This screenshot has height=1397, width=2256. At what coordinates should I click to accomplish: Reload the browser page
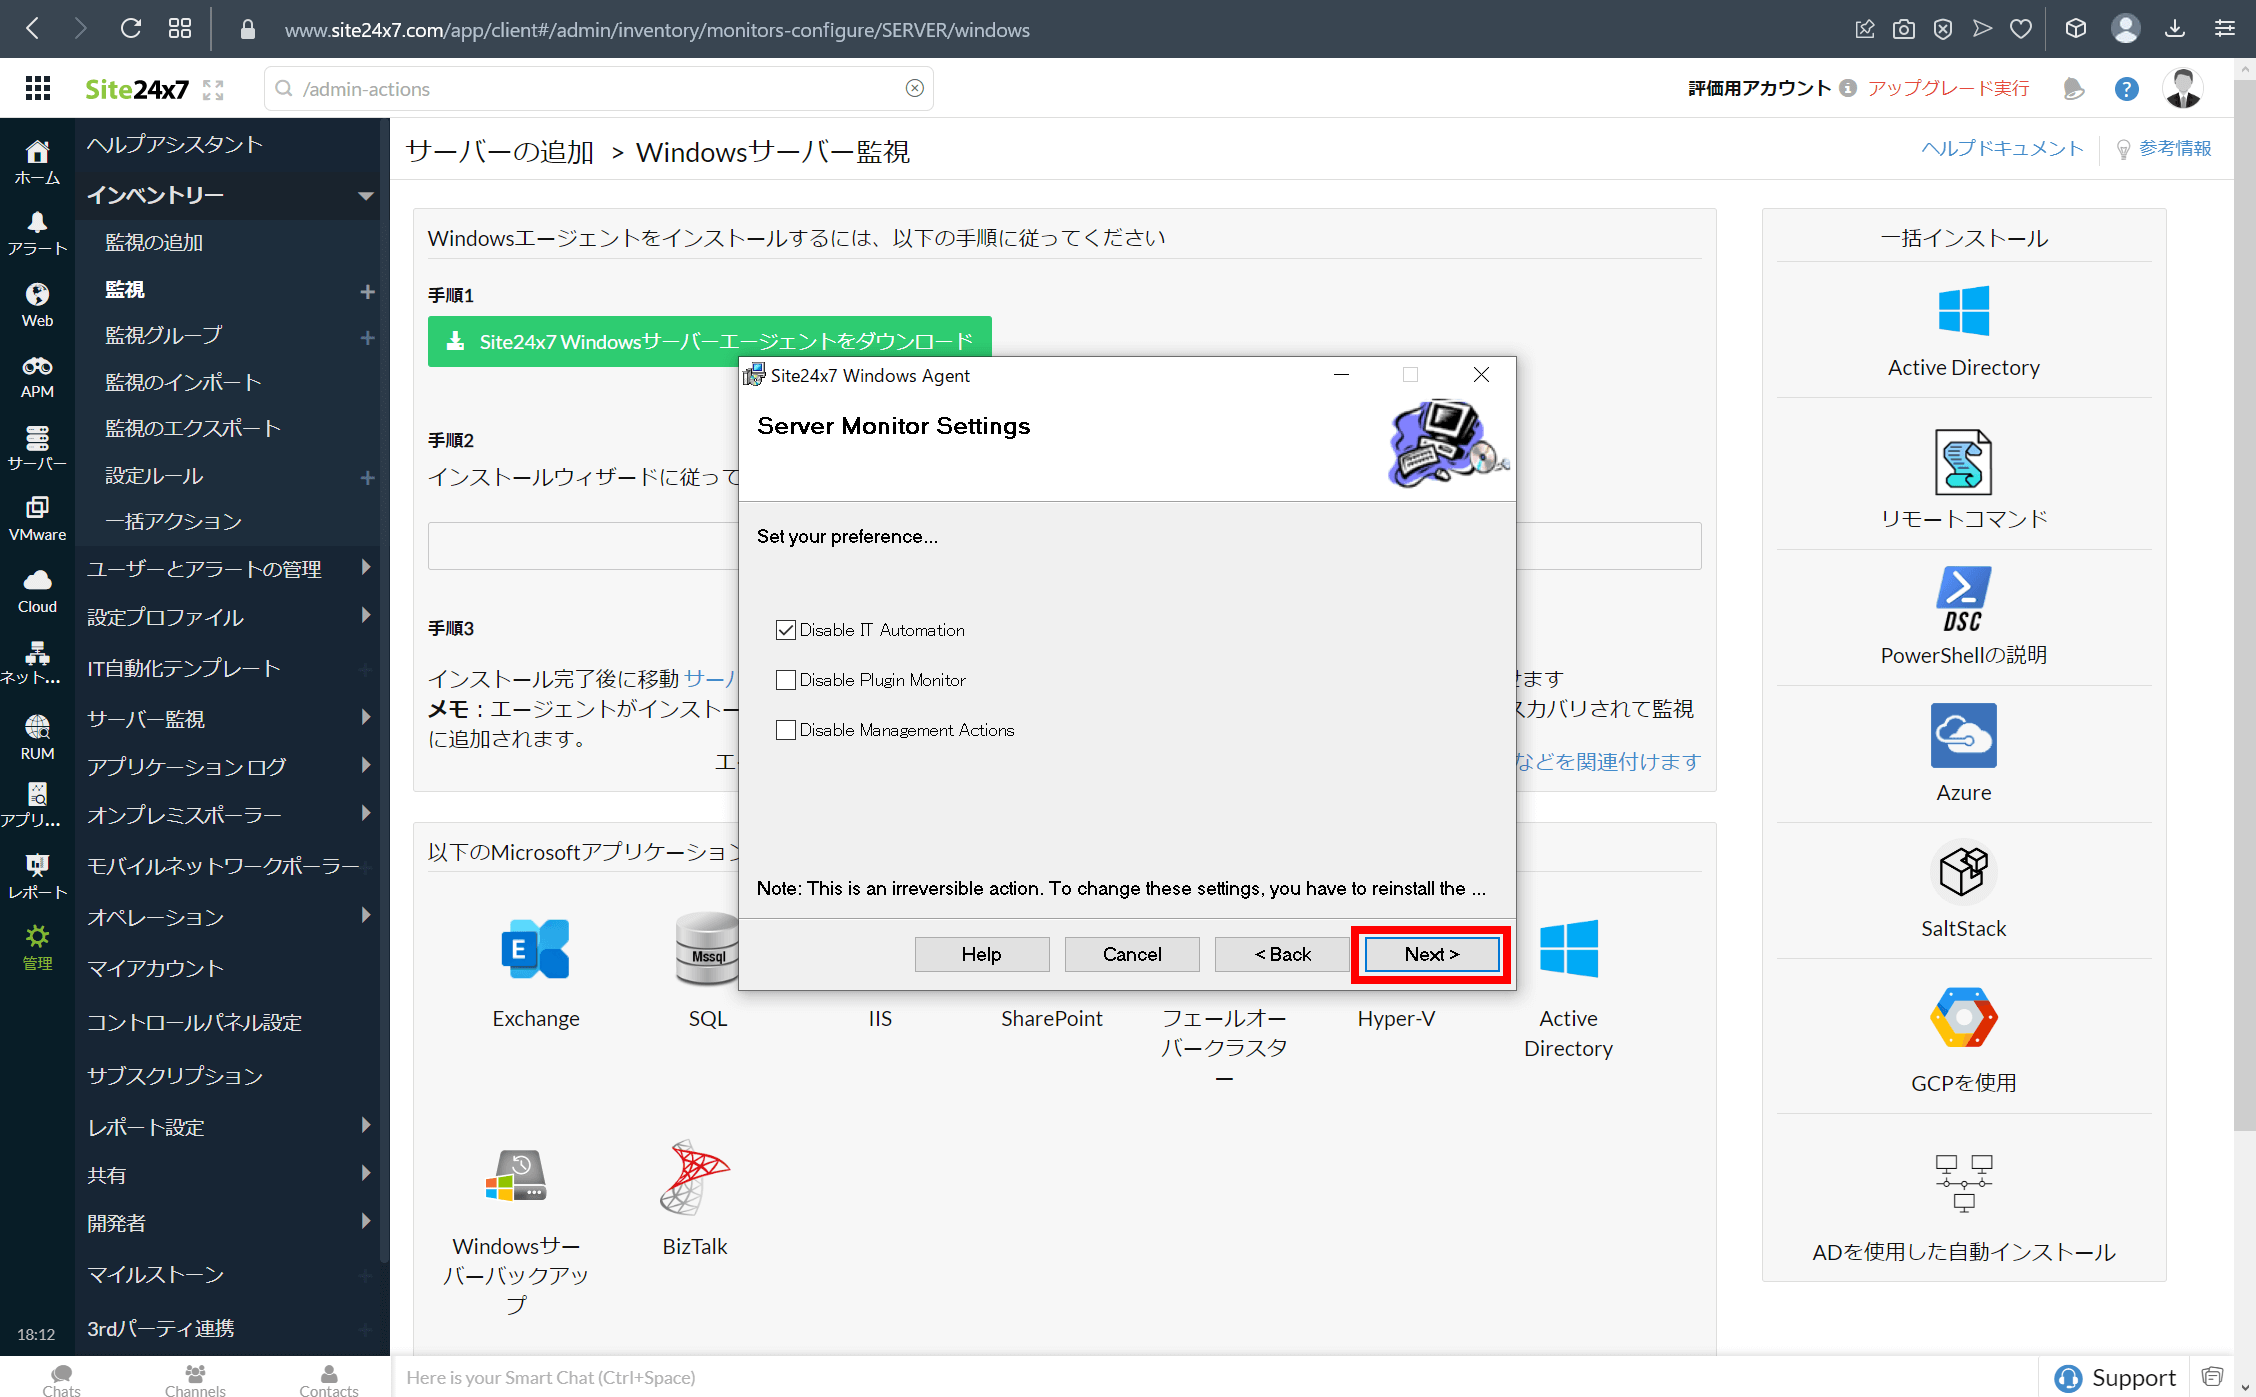(x=130, y=29)
